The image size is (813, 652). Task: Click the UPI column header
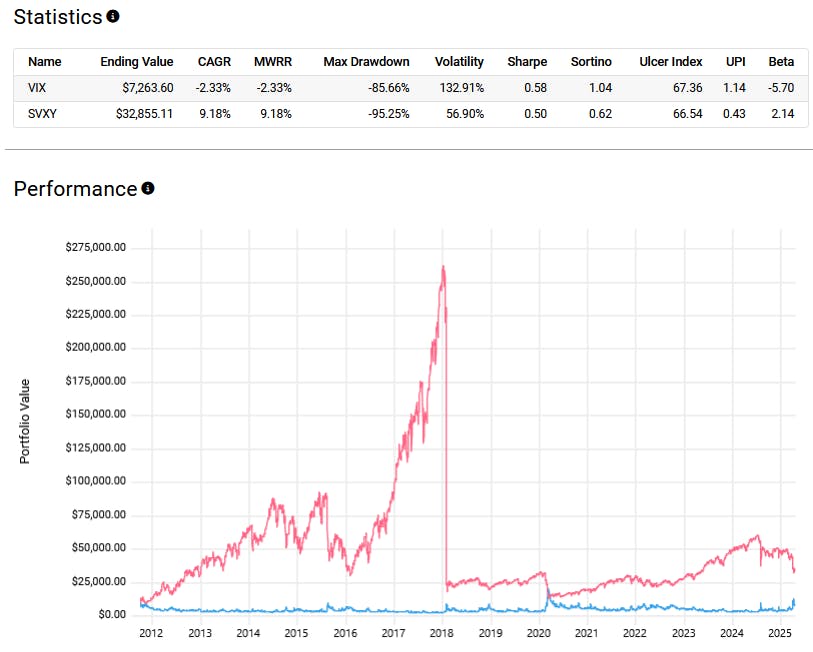click(735, 61)
